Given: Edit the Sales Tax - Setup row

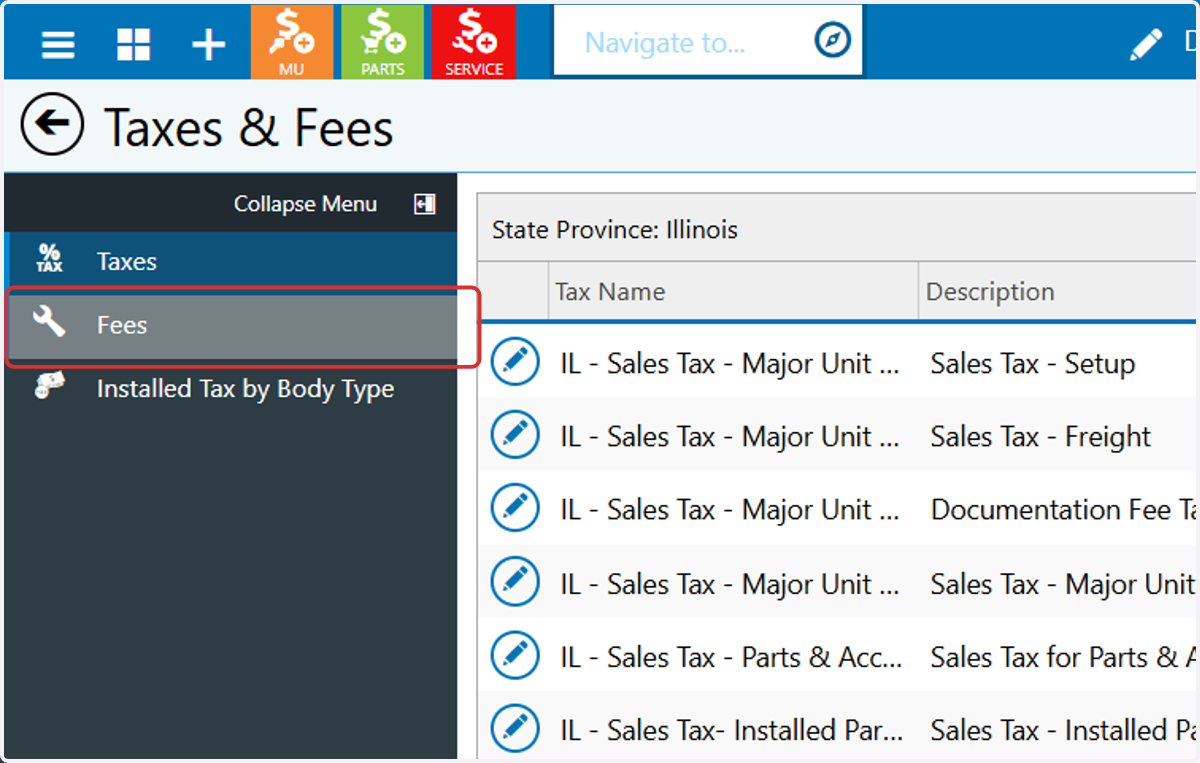Looking at the screenshot, I should (515, 361).
